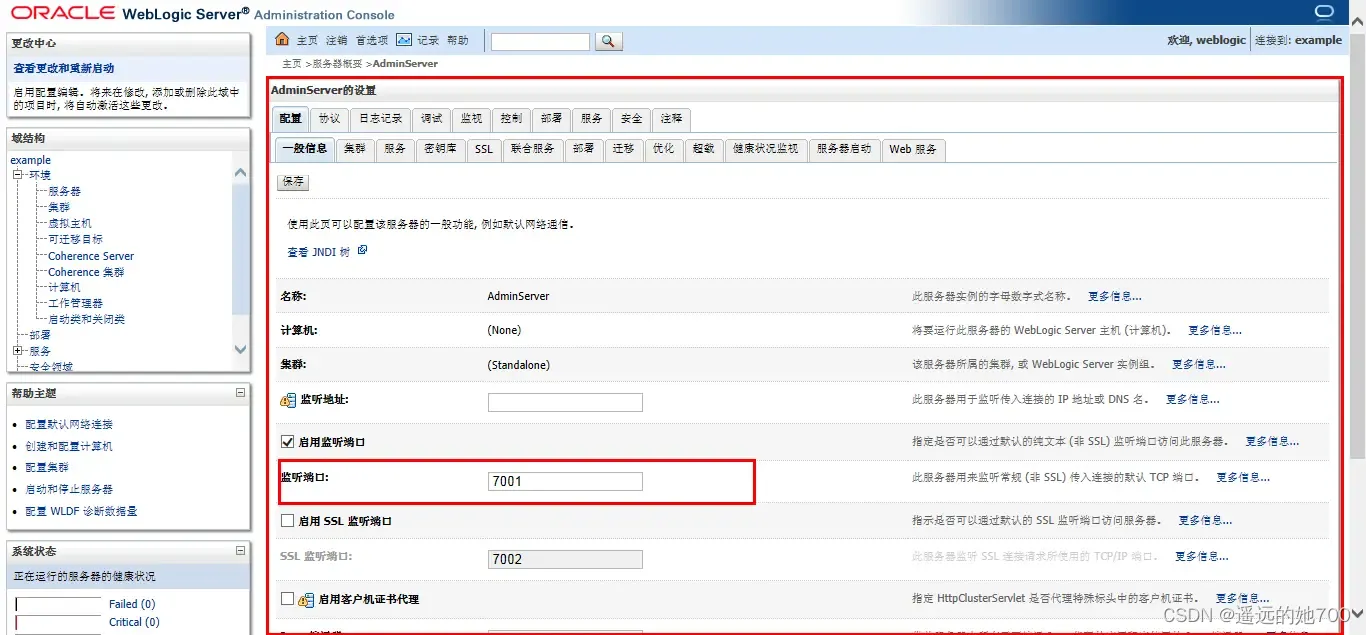Click the warning icon beside 监听地址

[288, 400]
